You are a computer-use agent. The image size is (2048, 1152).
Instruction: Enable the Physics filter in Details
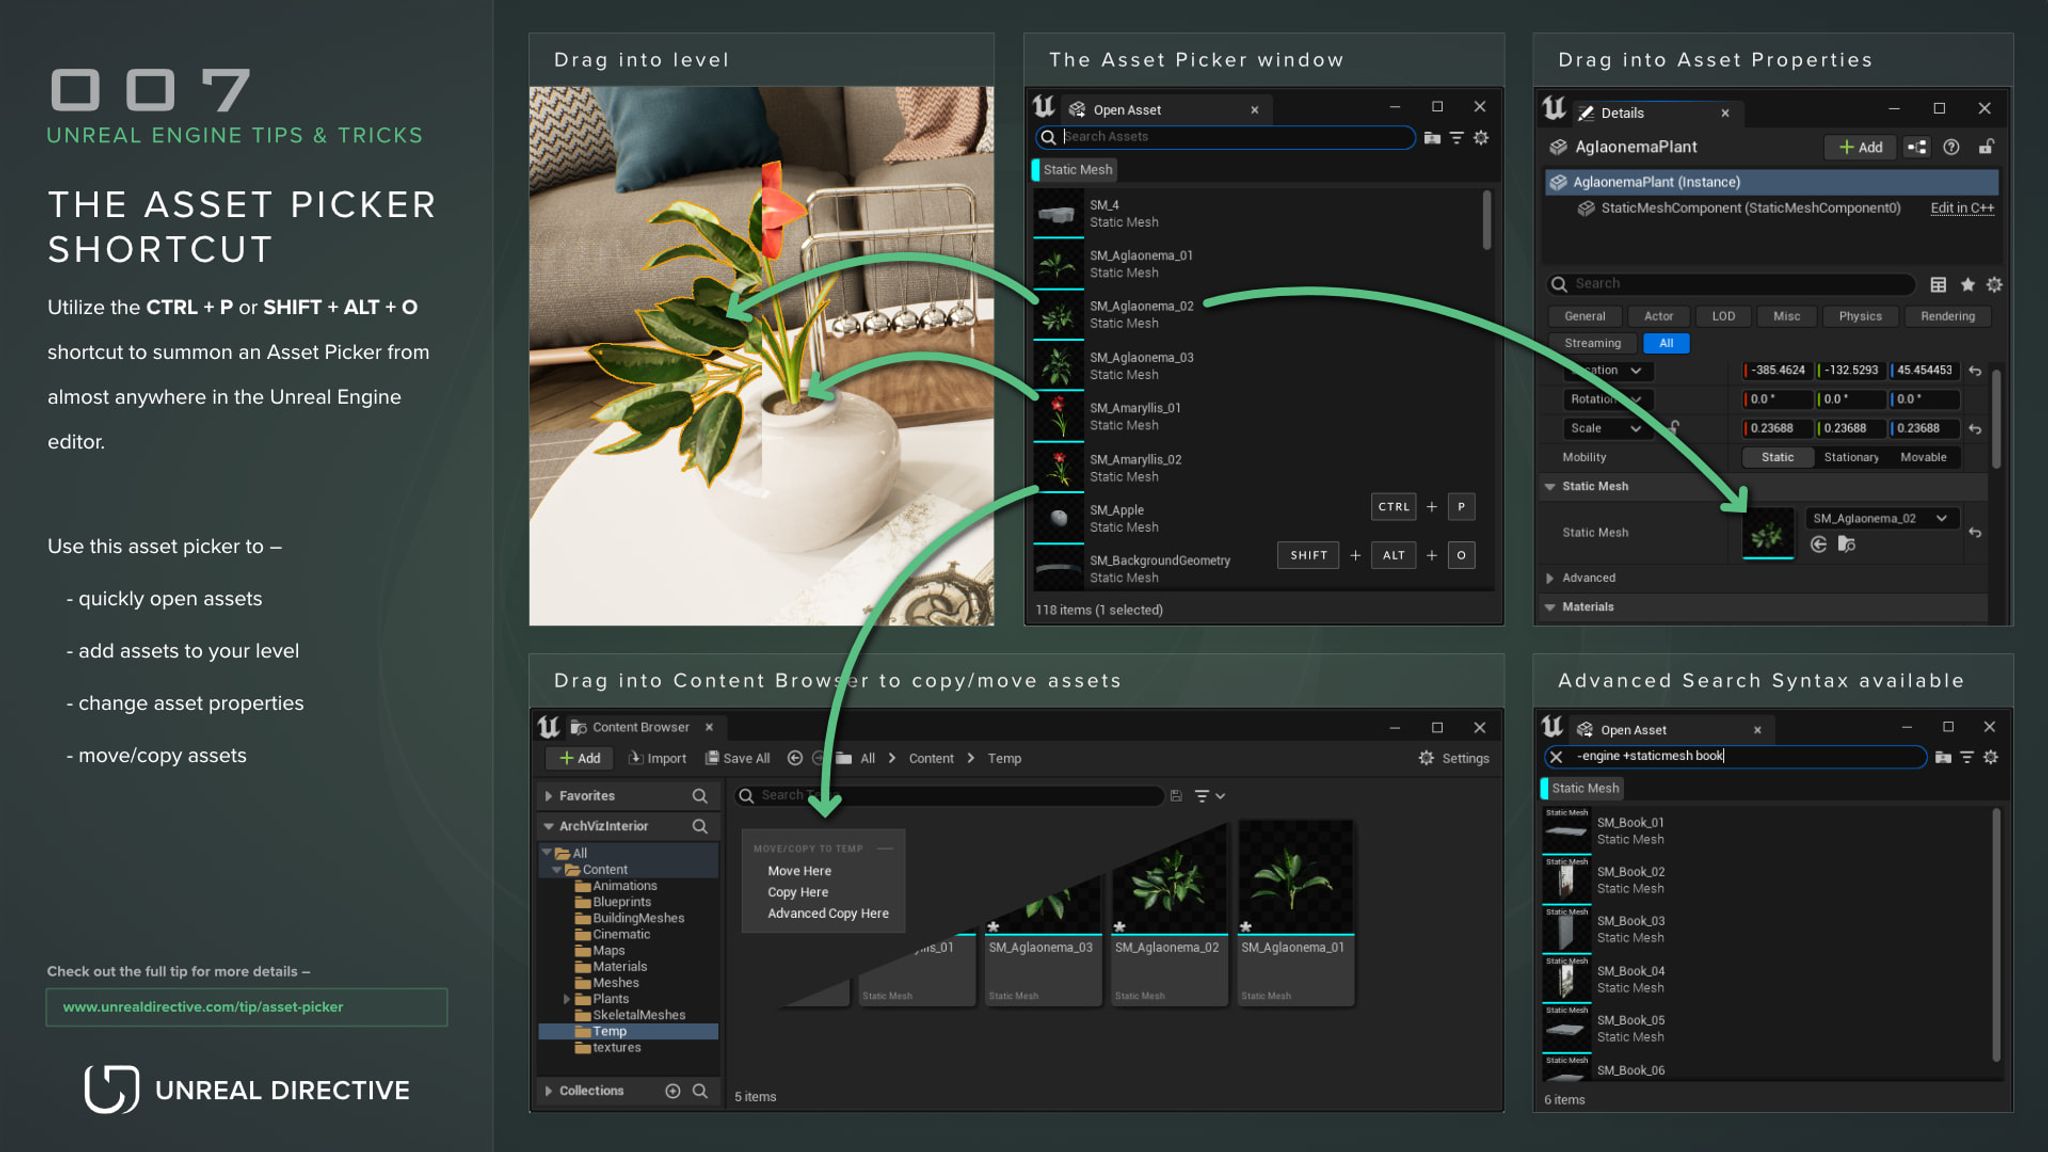(x=1860, y=316)
